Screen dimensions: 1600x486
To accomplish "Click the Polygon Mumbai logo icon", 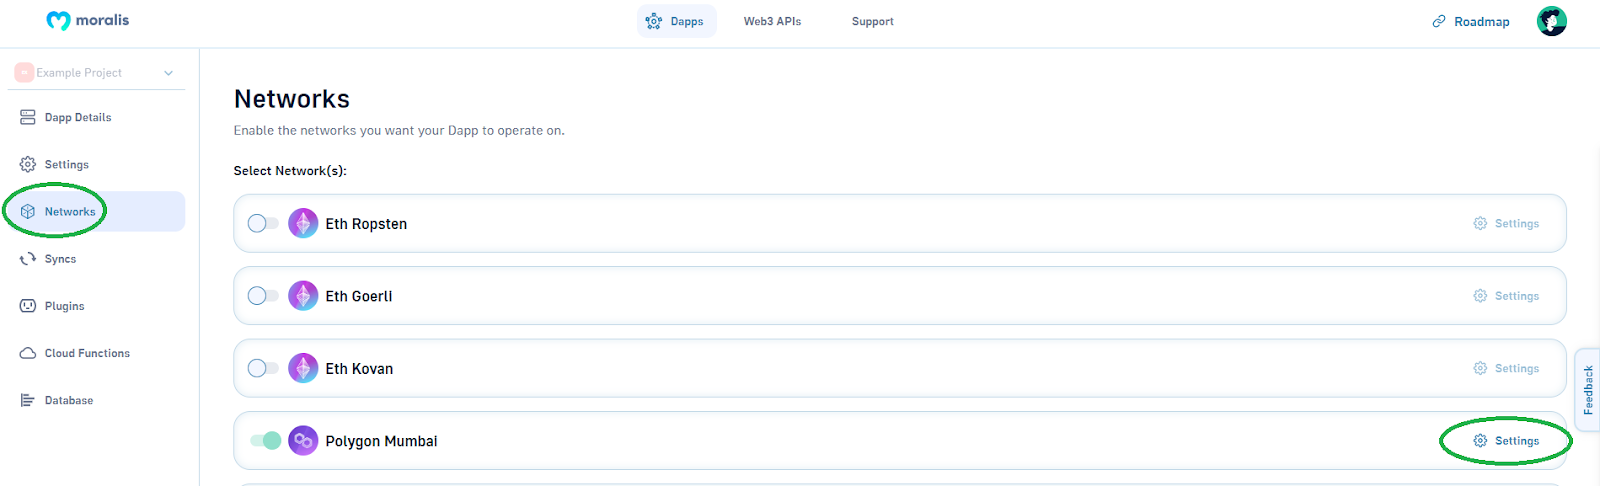I will (303, 440).
